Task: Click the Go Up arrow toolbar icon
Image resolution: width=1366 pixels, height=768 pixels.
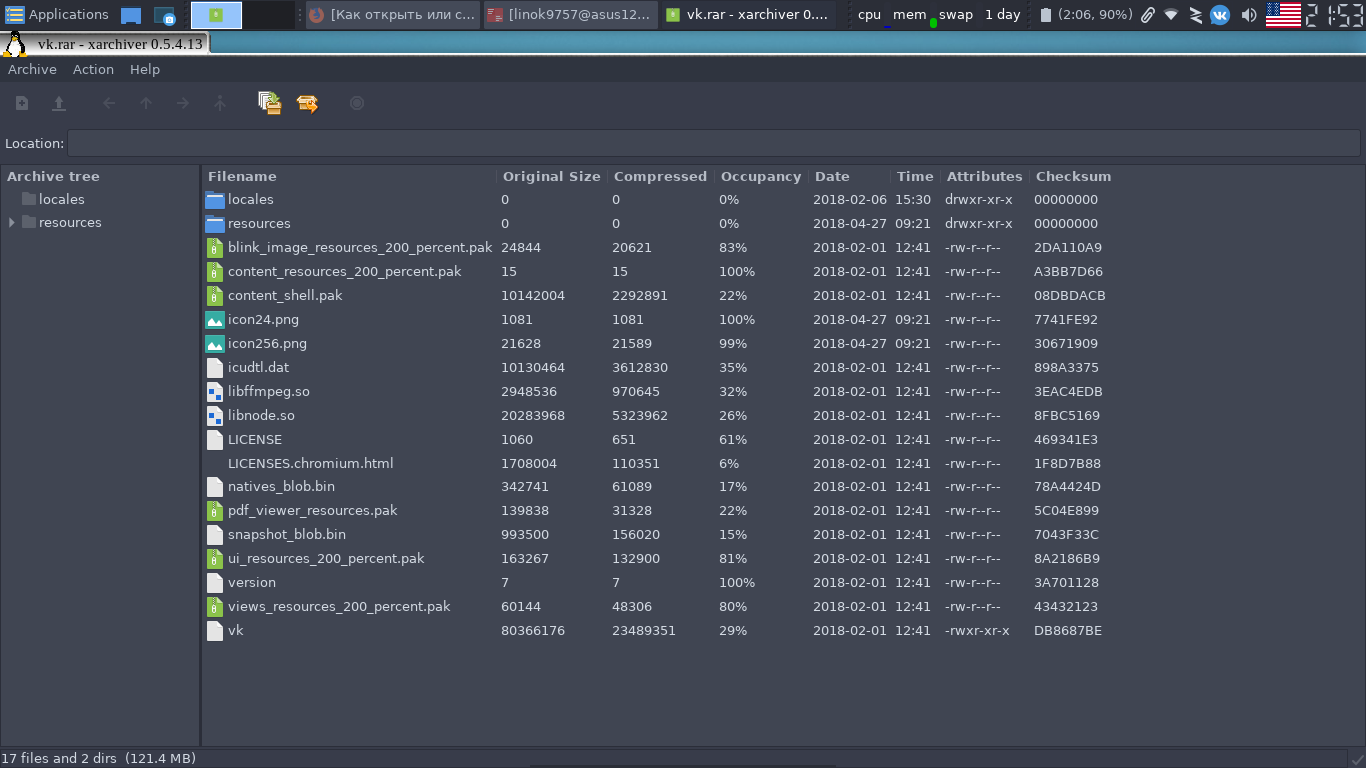Action: tap(146, 103)
